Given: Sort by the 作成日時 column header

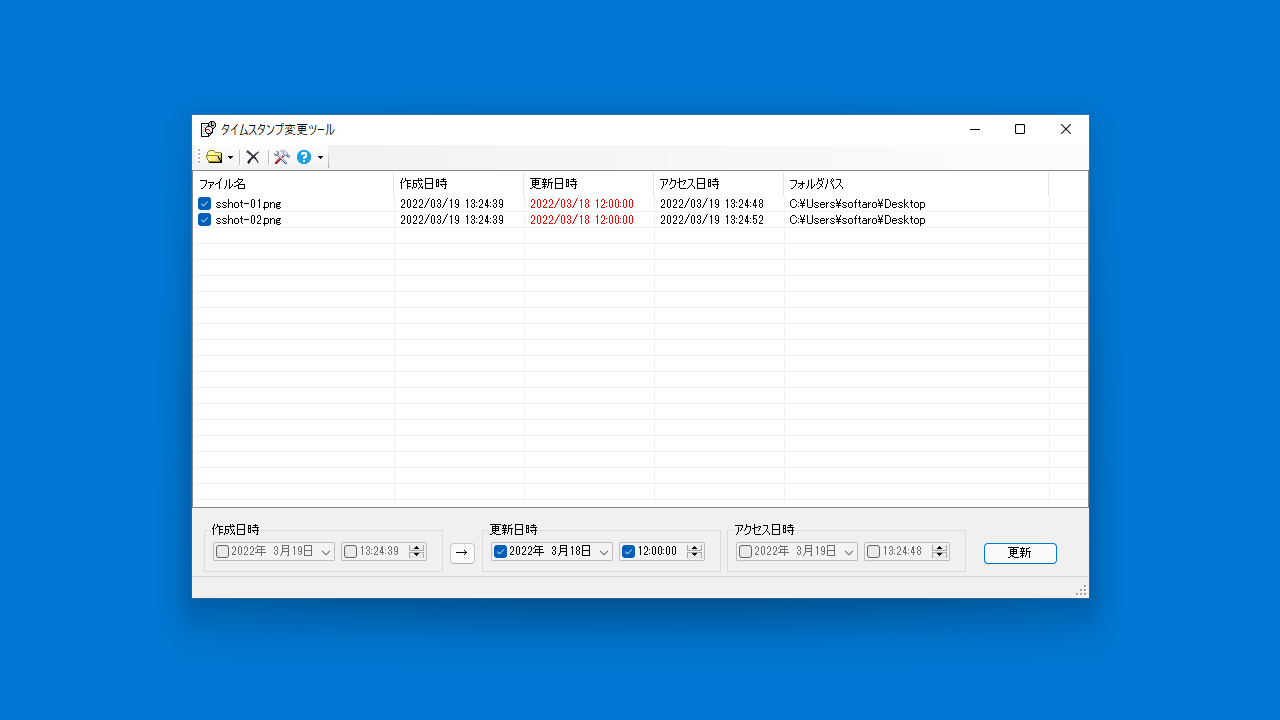Looking at the screenshot, I should 459,184.
